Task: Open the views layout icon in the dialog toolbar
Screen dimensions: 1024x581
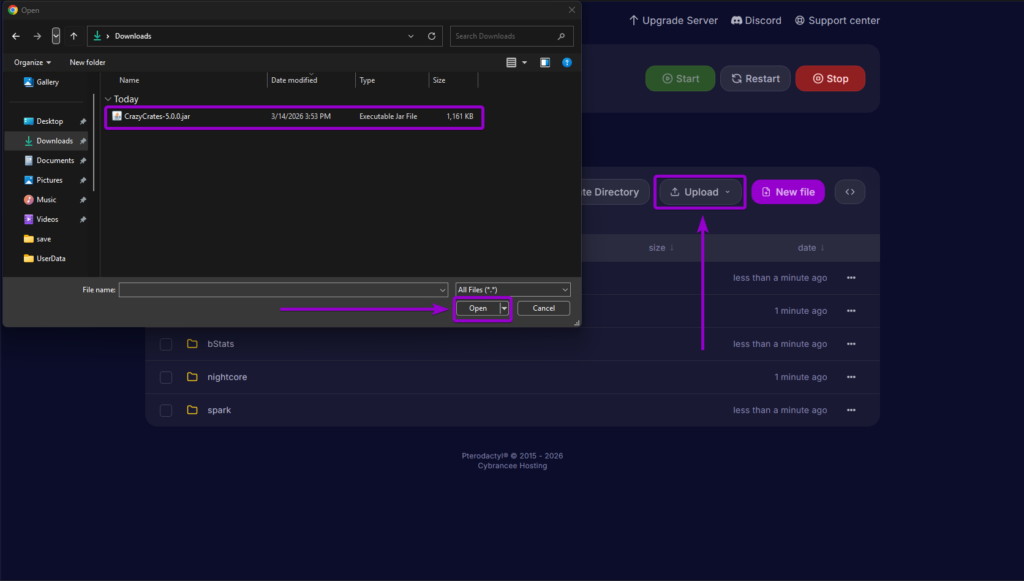Action: tap(511, 61)
